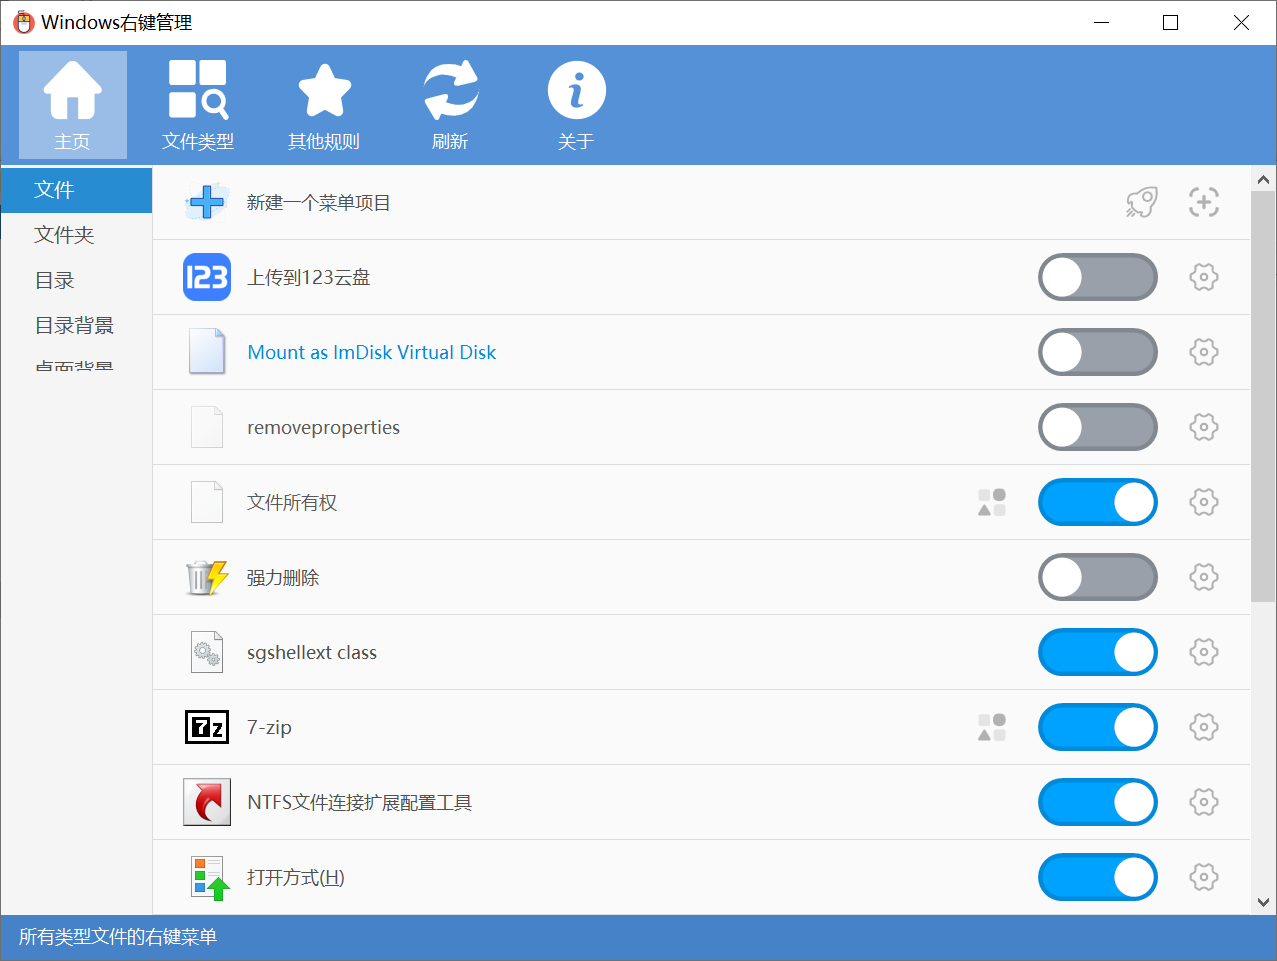Open settings gear for 7-zip
This screenshot has height=961, width=1277.
tap(1204, 727)
